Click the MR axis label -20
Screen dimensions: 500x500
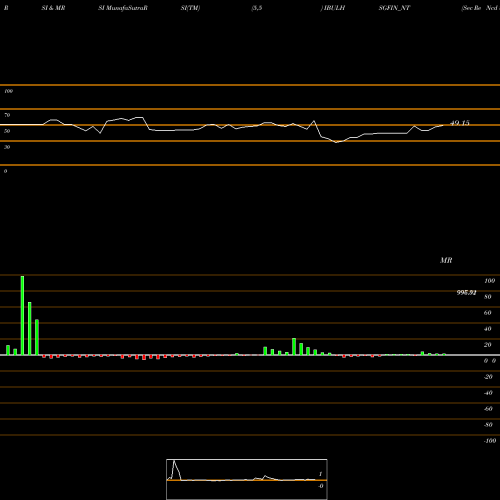(488, 377)
